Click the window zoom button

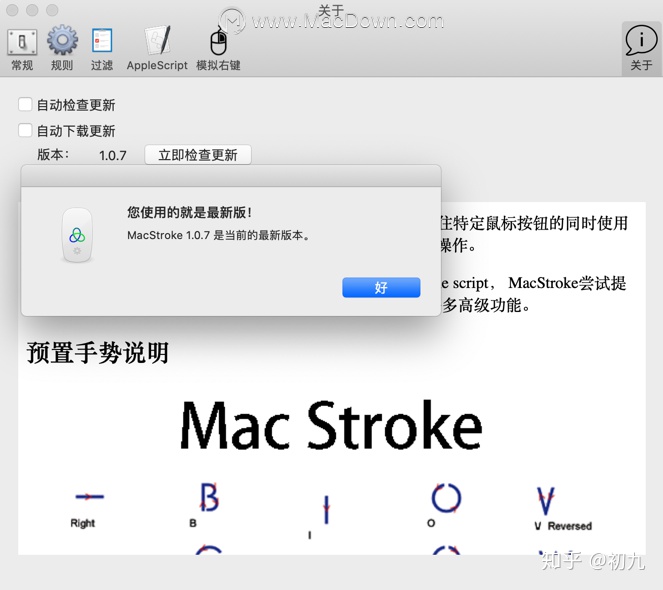[x=52, y=10]
